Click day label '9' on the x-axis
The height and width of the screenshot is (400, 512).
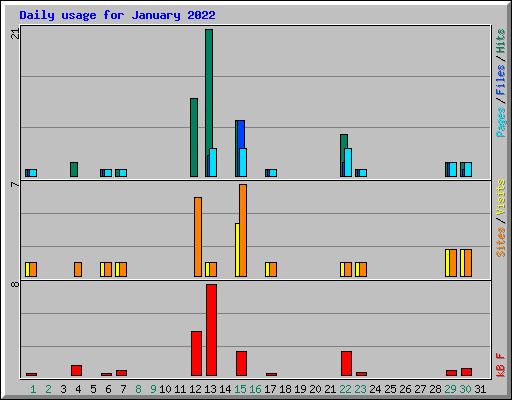click(153, 389)
